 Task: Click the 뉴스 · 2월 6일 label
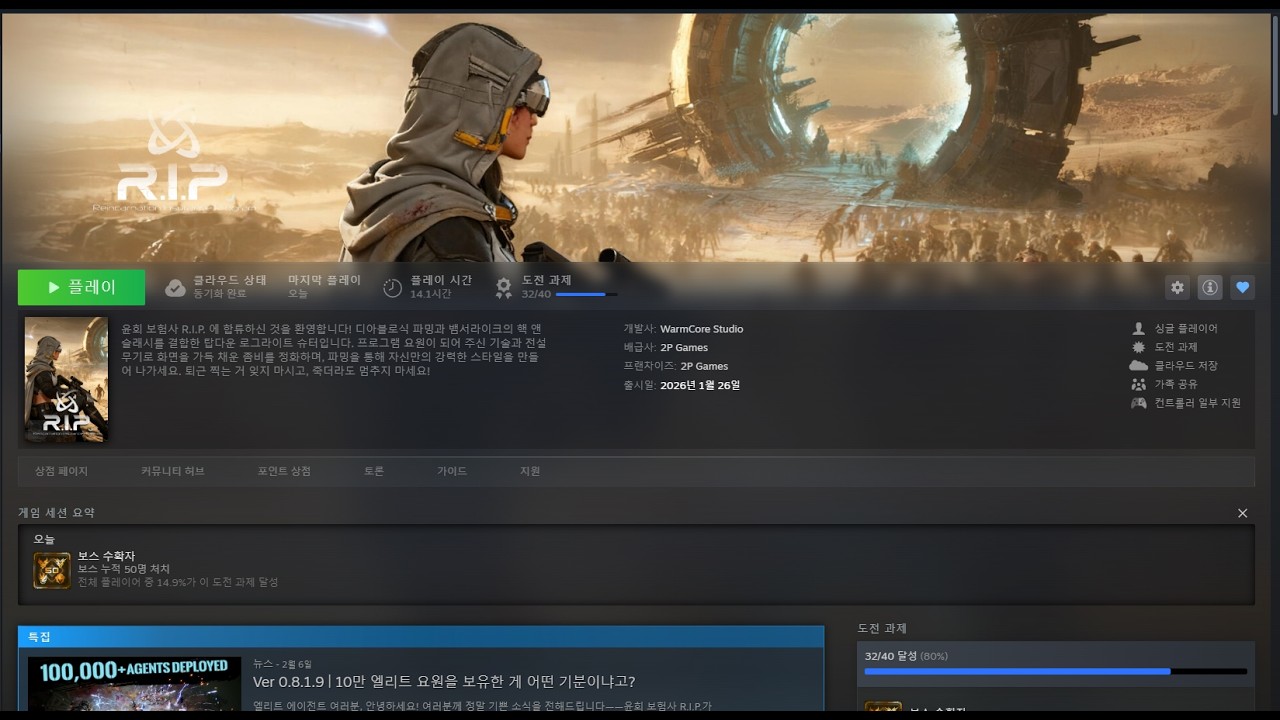pos(282,664)
